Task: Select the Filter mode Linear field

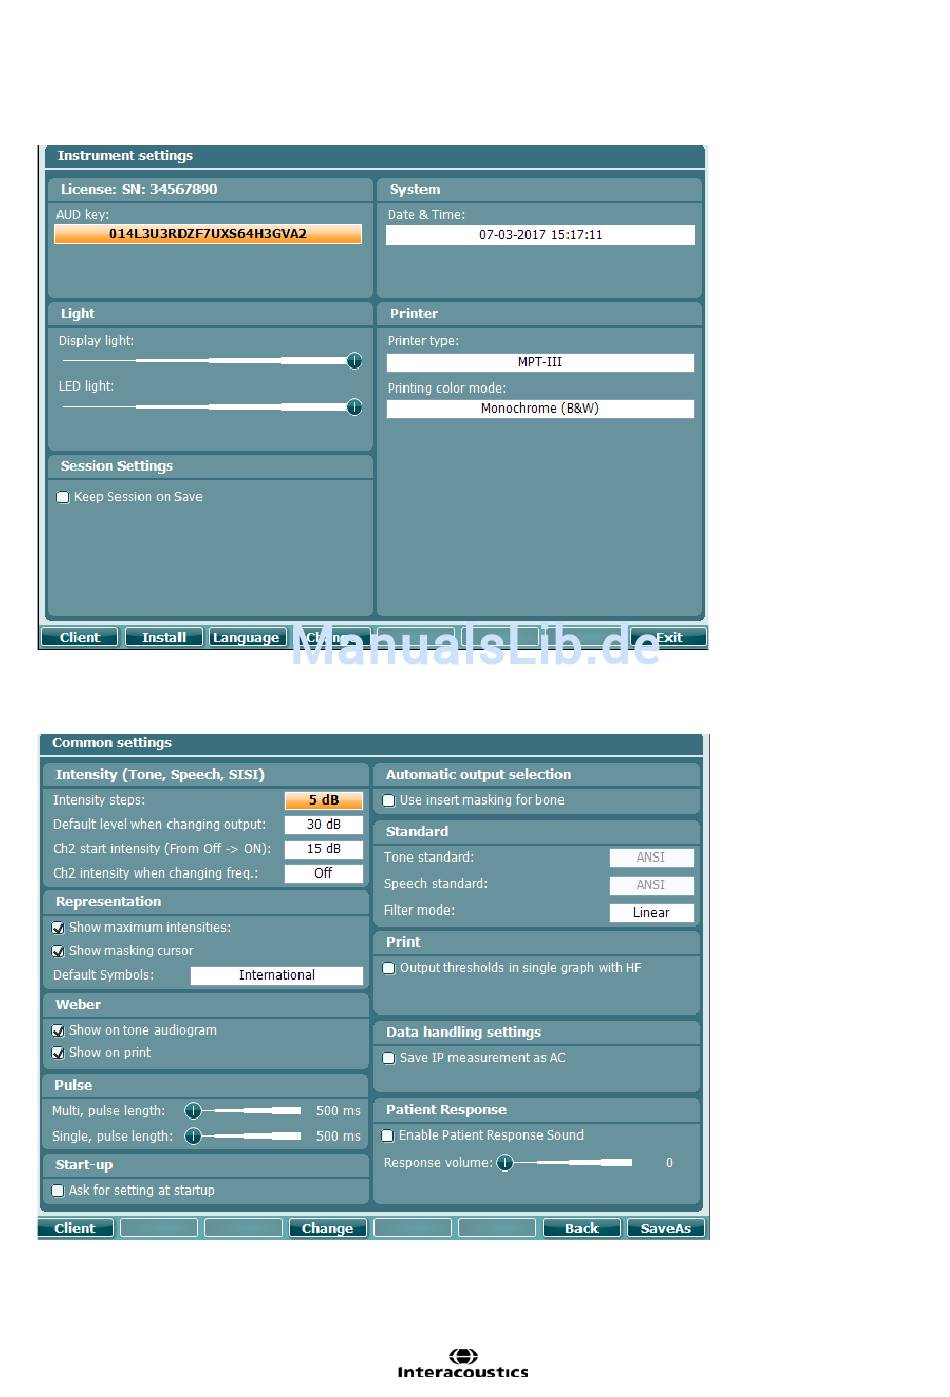Action: click(651, 912)
